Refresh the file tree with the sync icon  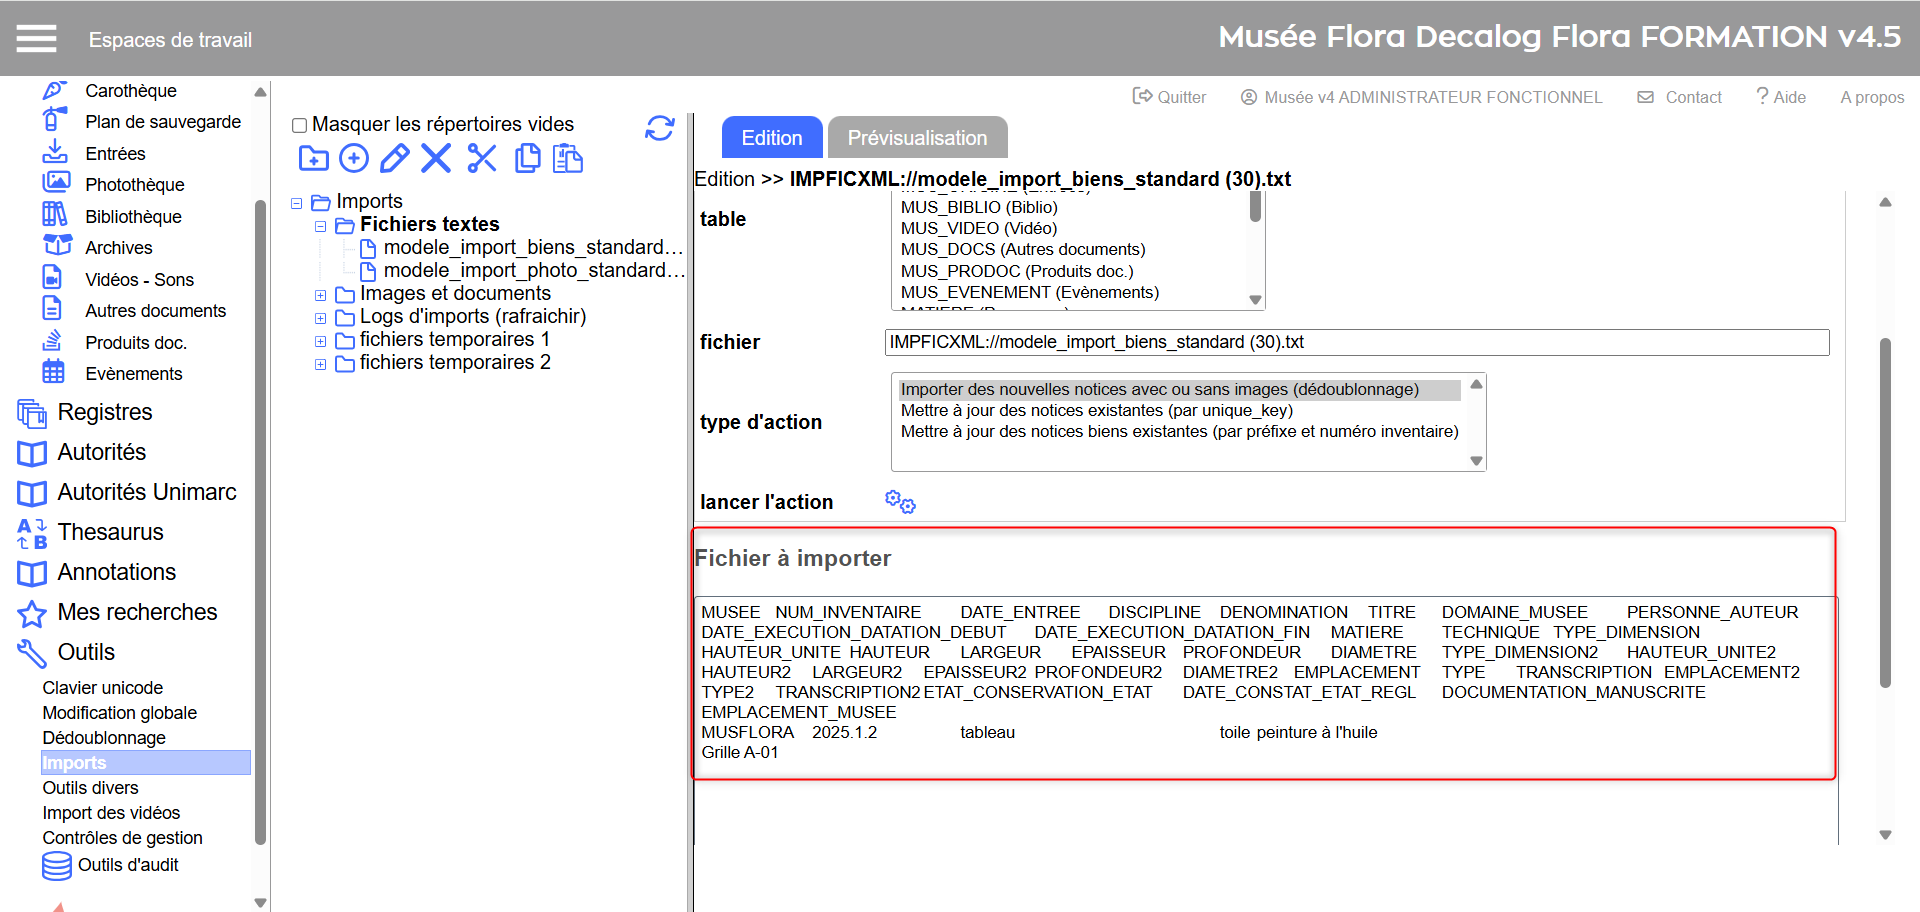coord(659,128)
